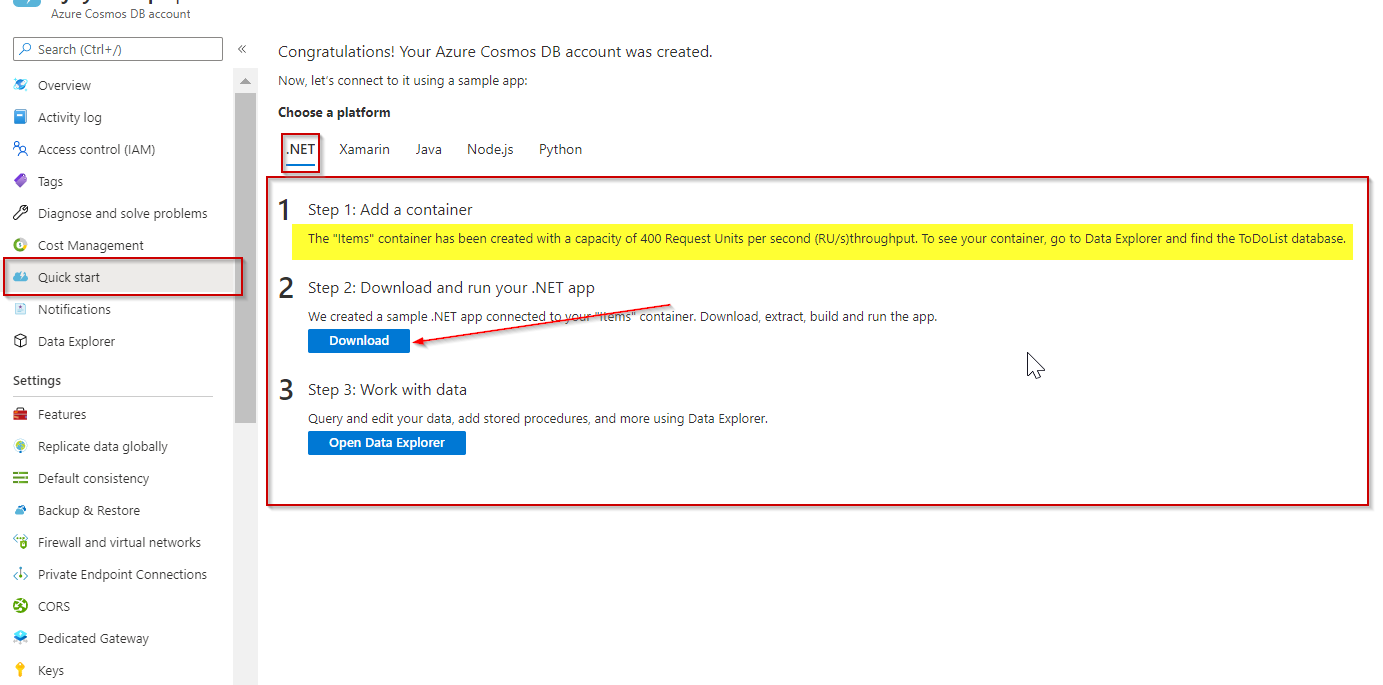Click the Notifications icon
The width and height of the screenshot is (1383, 685).
20,310
